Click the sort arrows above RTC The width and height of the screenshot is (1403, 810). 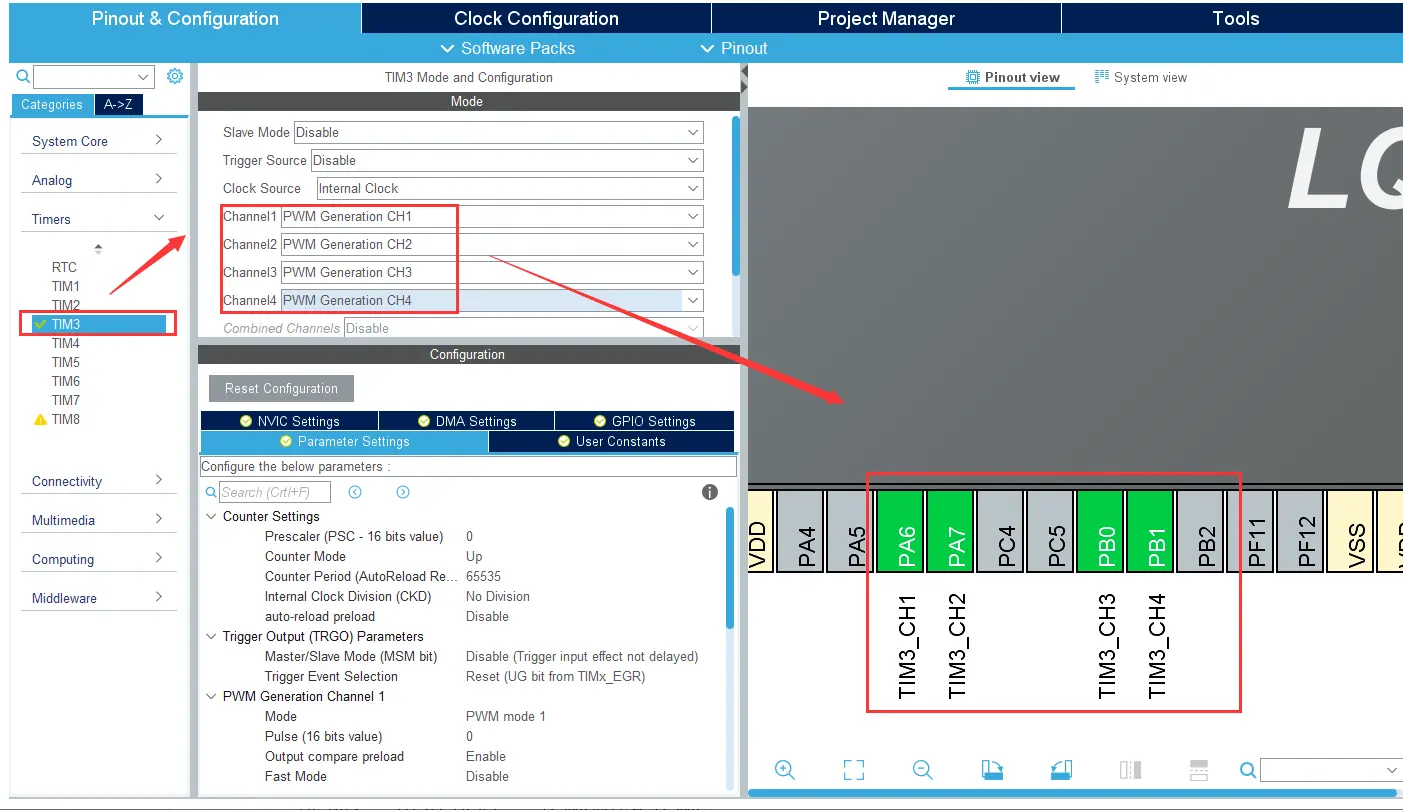[98, 249]
